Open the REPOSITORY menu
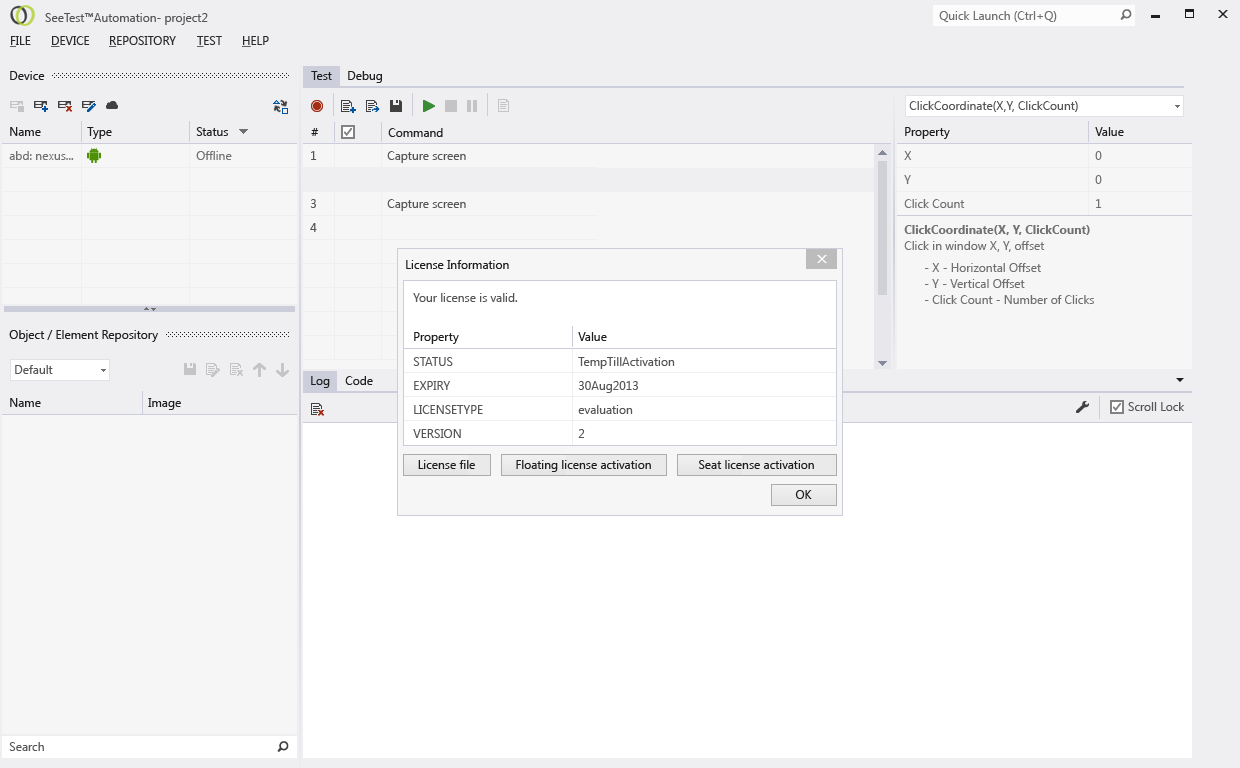The image size is (1240, 768). (x=142, y=41)
